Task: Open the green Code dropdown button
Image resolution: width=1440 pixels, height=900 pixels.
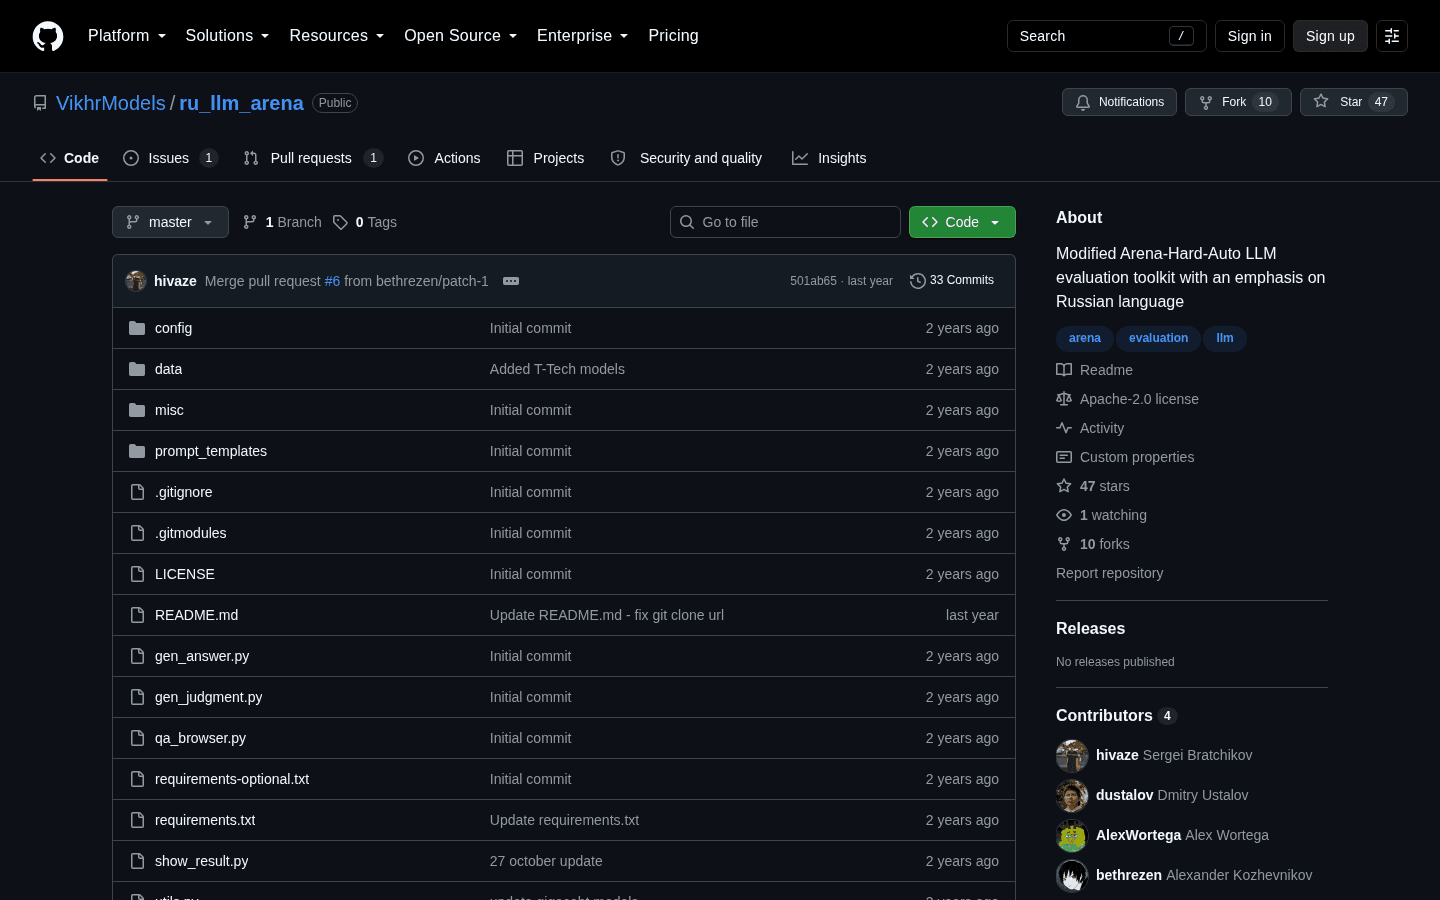Action: pos(962,222)
